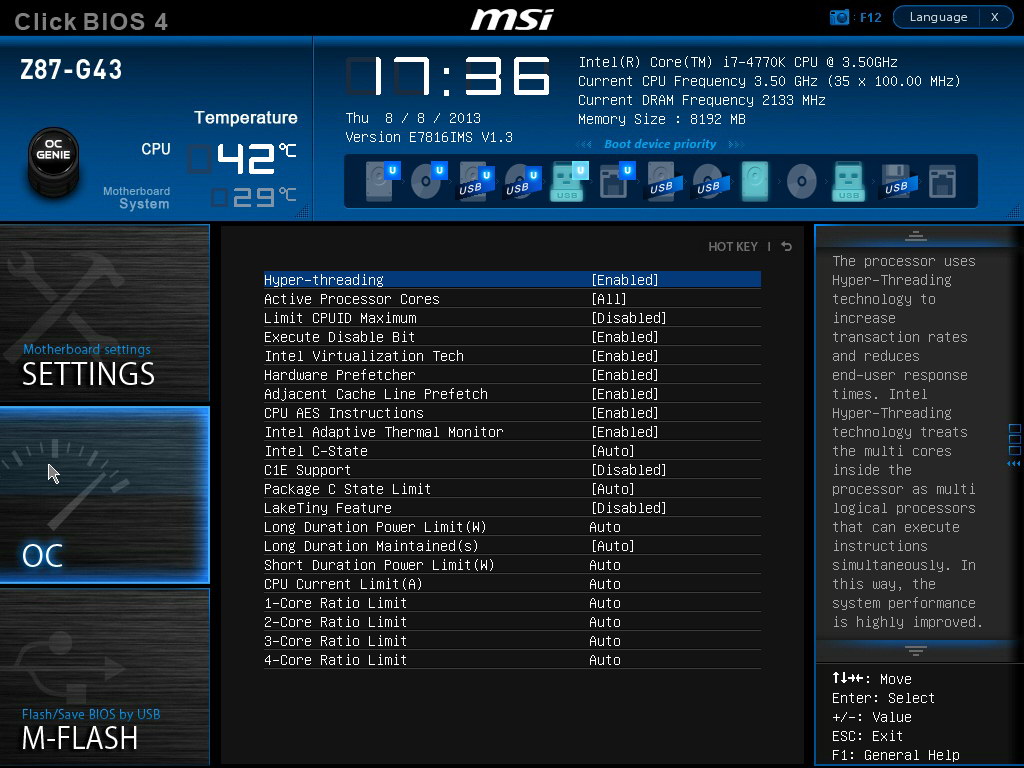
Task: Click the small arrows on help panel edge
Action: click(x=1014, y=464)
